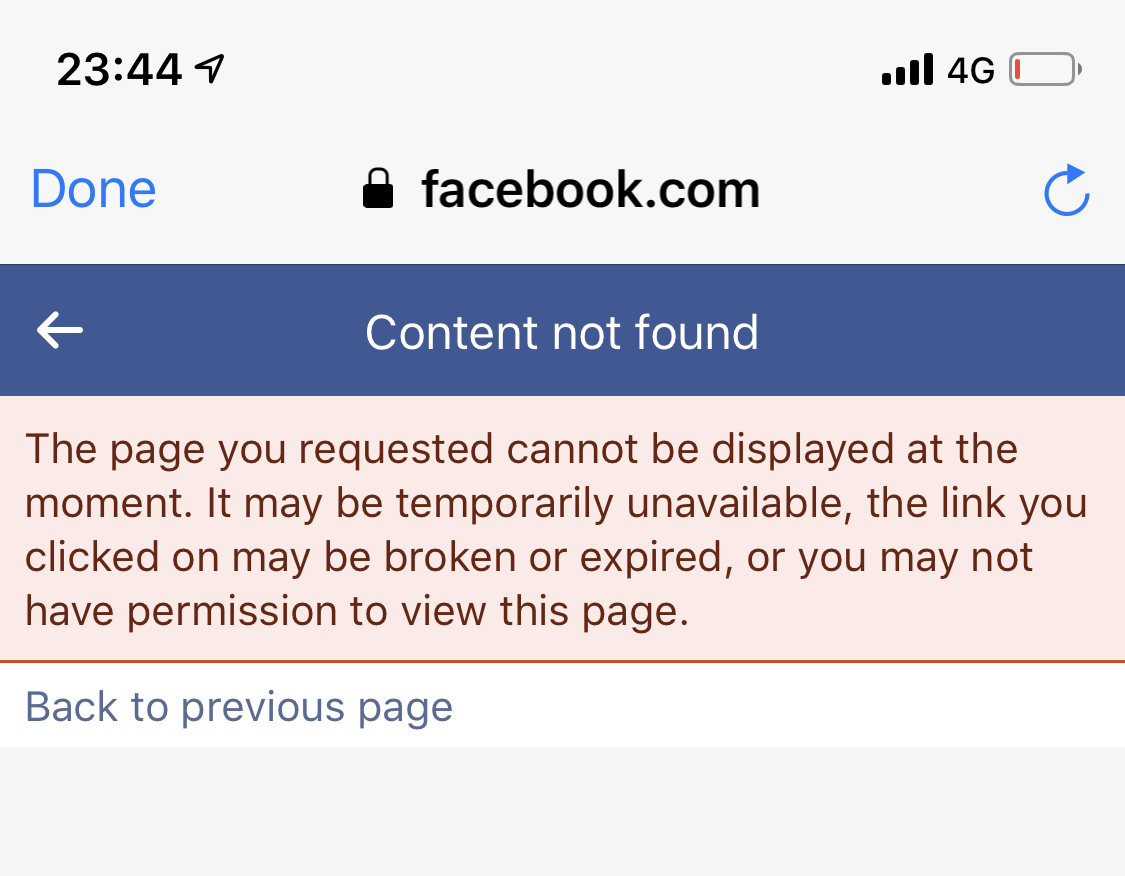Image resolution: width=1125 pixels, height=876 pixels.
Task: Tap the location services arrow icon
Action: click(x=209, y=68)
